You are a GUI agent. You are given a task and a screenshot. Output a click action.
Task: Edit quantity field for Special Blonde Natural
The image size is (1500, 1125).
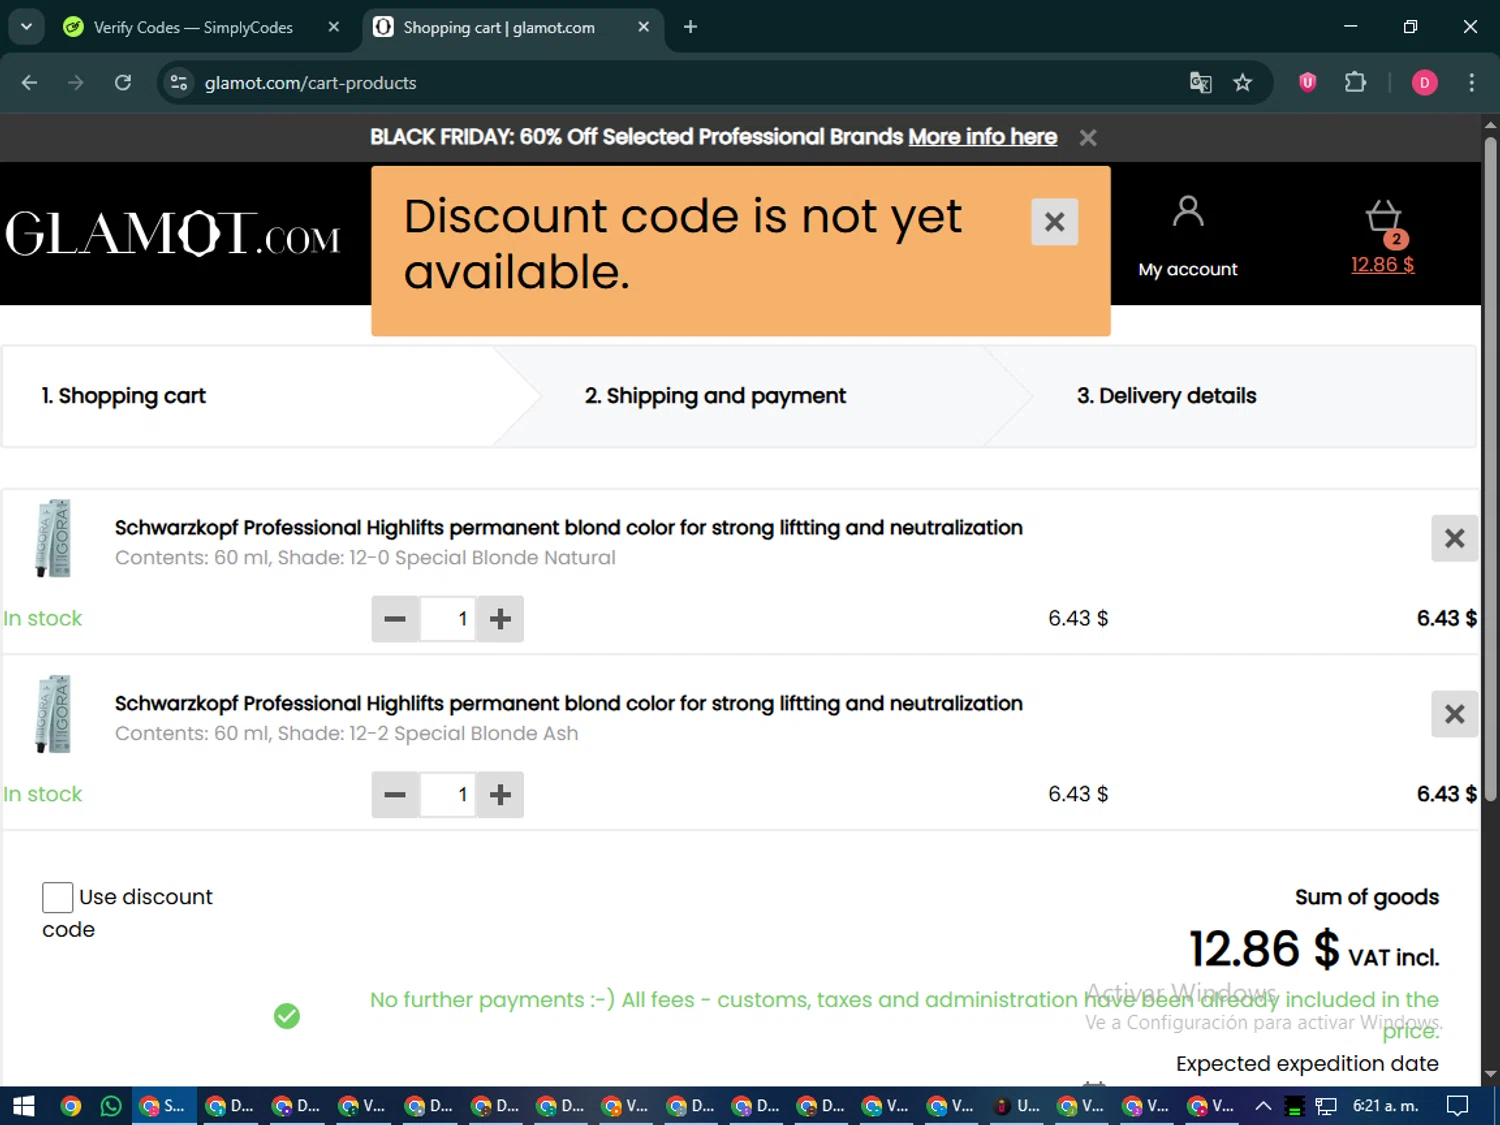tap(447, 619)
